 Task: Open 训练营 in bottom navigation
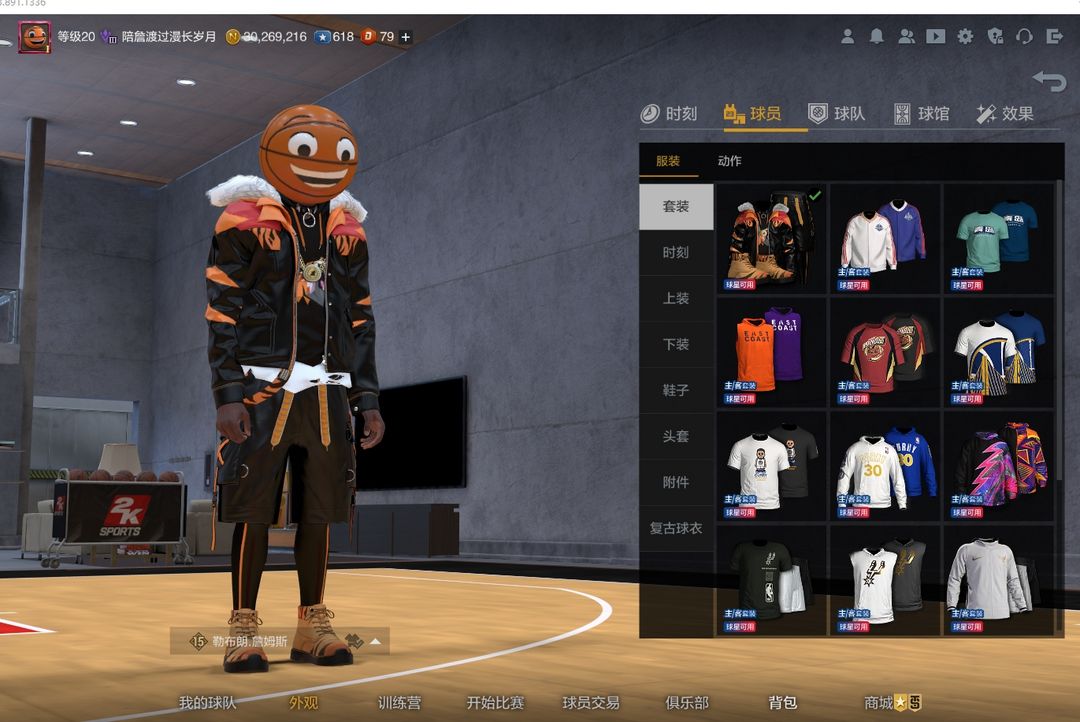point(399,703)
